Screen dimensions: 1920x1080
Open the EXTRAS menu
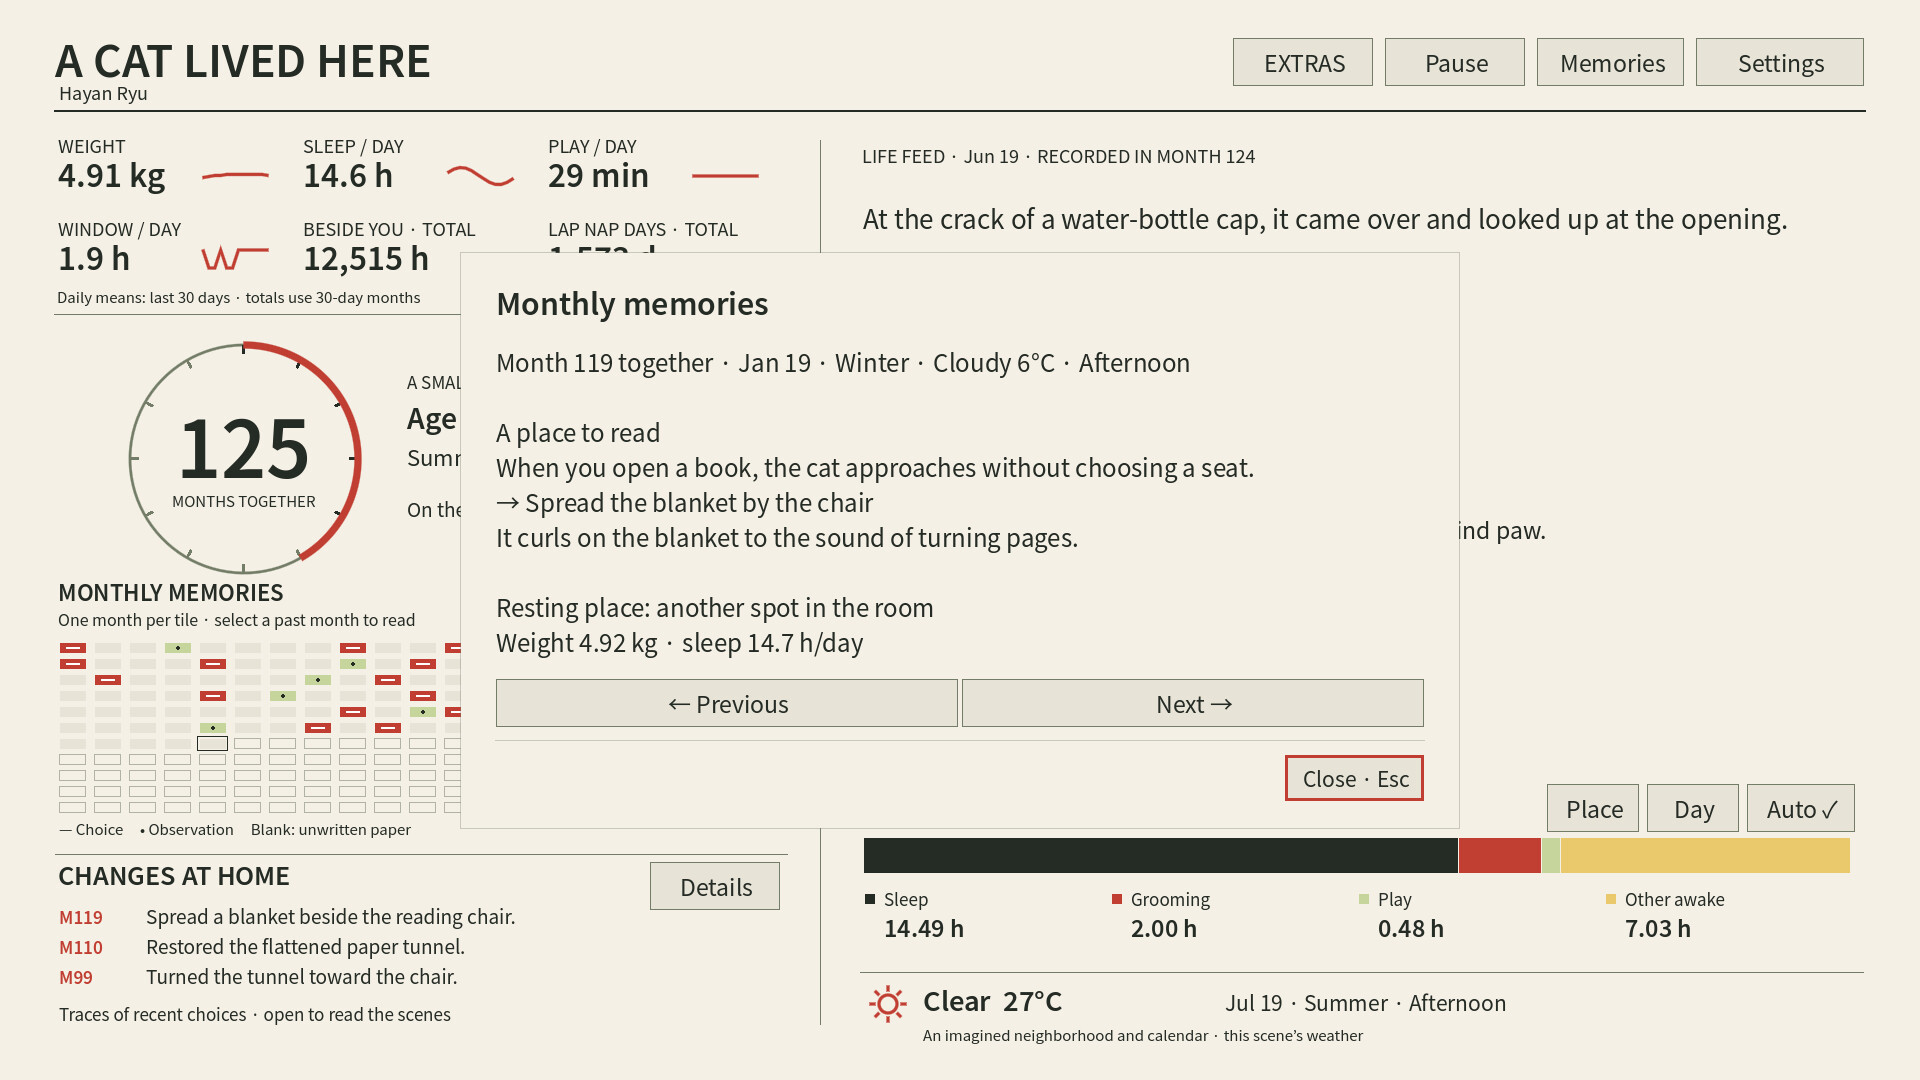tap(1302, 62)
